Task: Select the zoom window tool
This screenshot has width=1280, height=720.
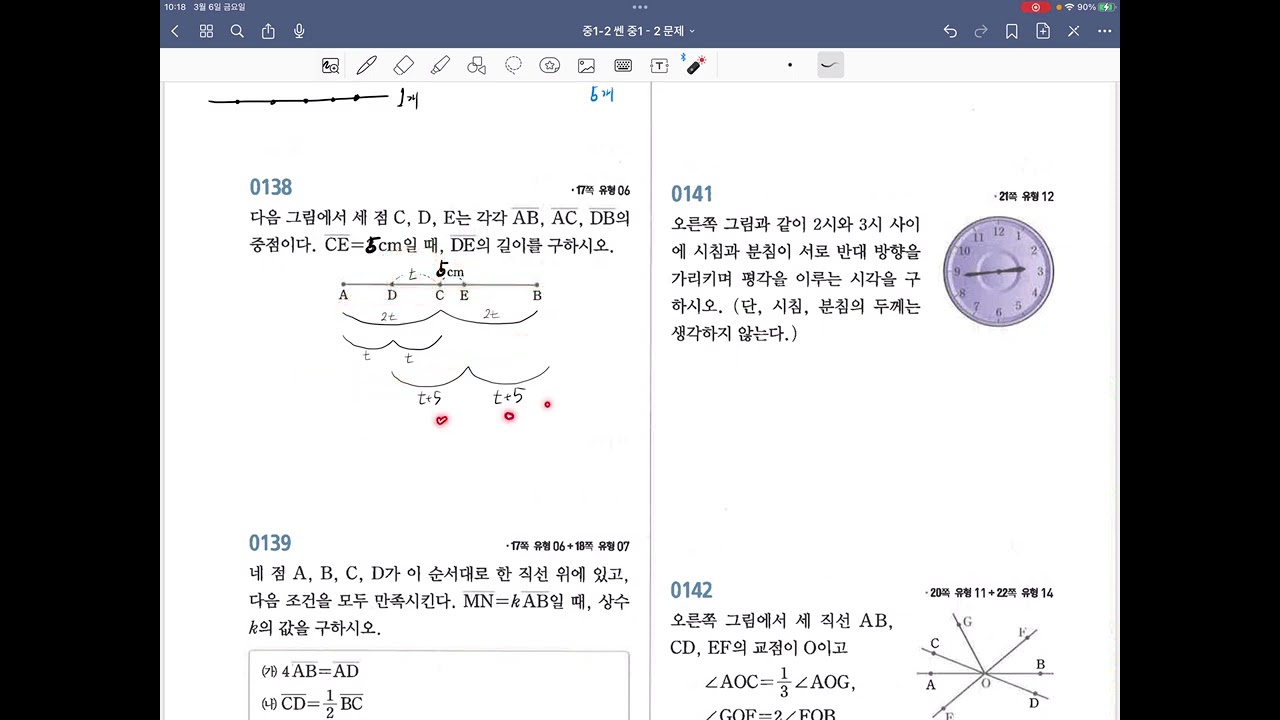Action: pyautogui.click(x=330, y=65)
